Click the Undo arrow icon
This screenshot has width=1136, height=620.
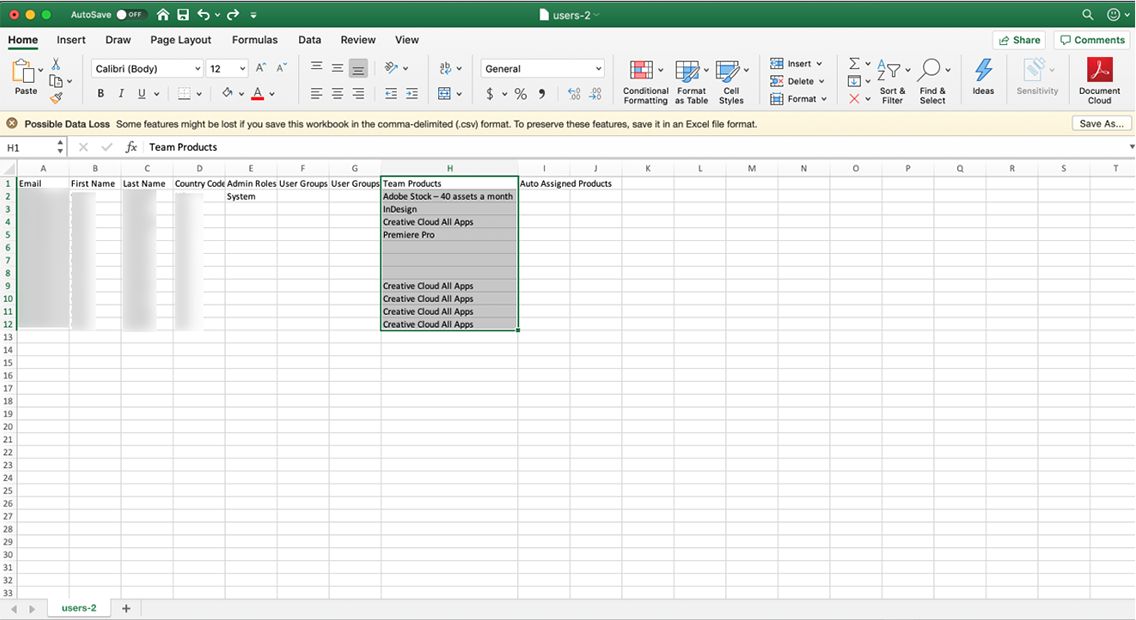coord(204,14)
